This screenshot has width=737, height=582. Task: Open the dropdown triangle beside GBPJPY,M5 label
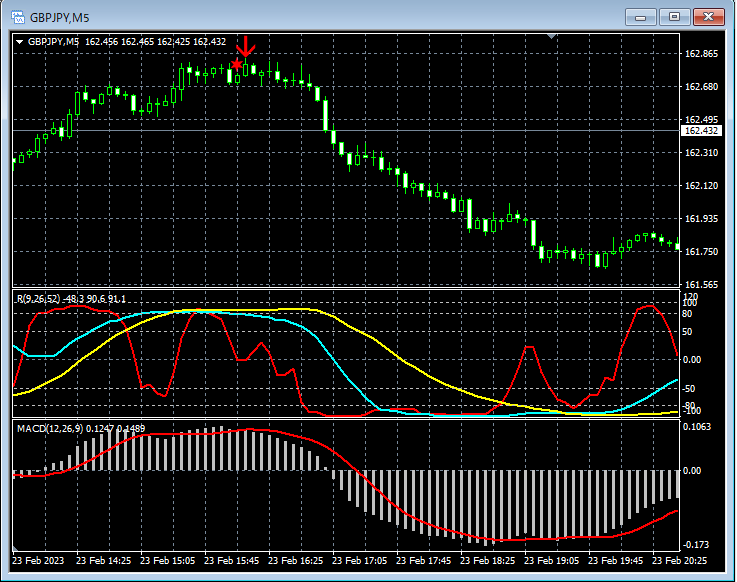(x=20, y=42)
